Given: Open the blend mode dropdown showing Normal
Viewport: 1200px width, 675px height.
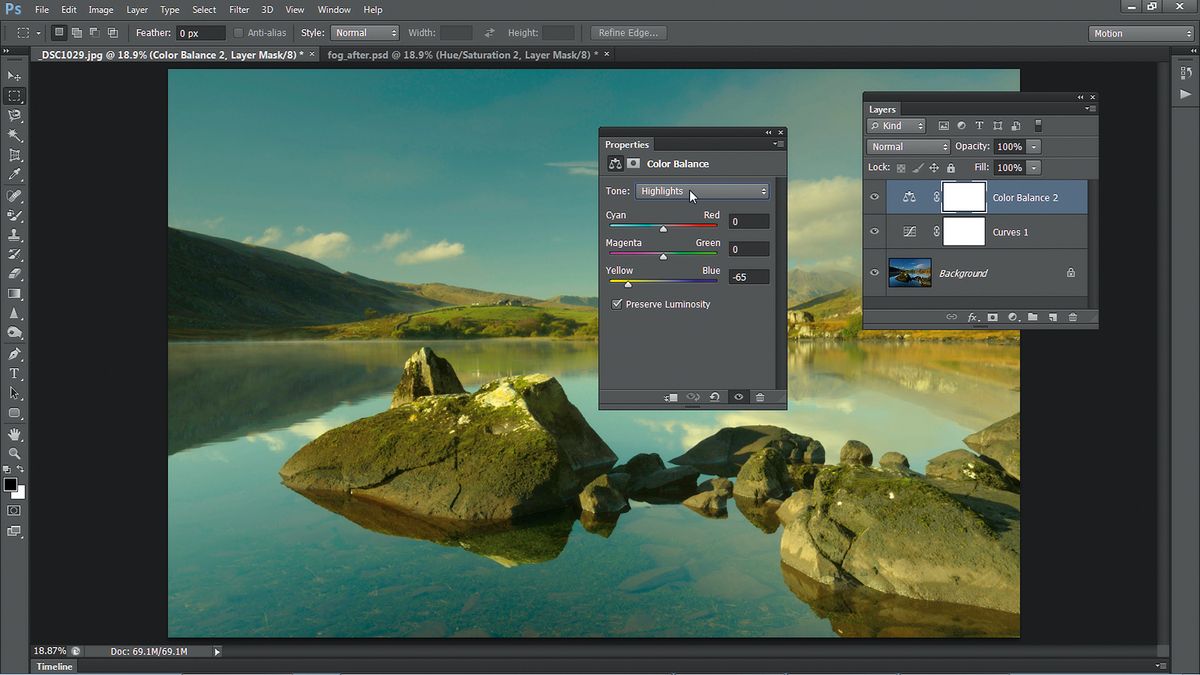Looking at the screenshot, I should tap(907, 146).
